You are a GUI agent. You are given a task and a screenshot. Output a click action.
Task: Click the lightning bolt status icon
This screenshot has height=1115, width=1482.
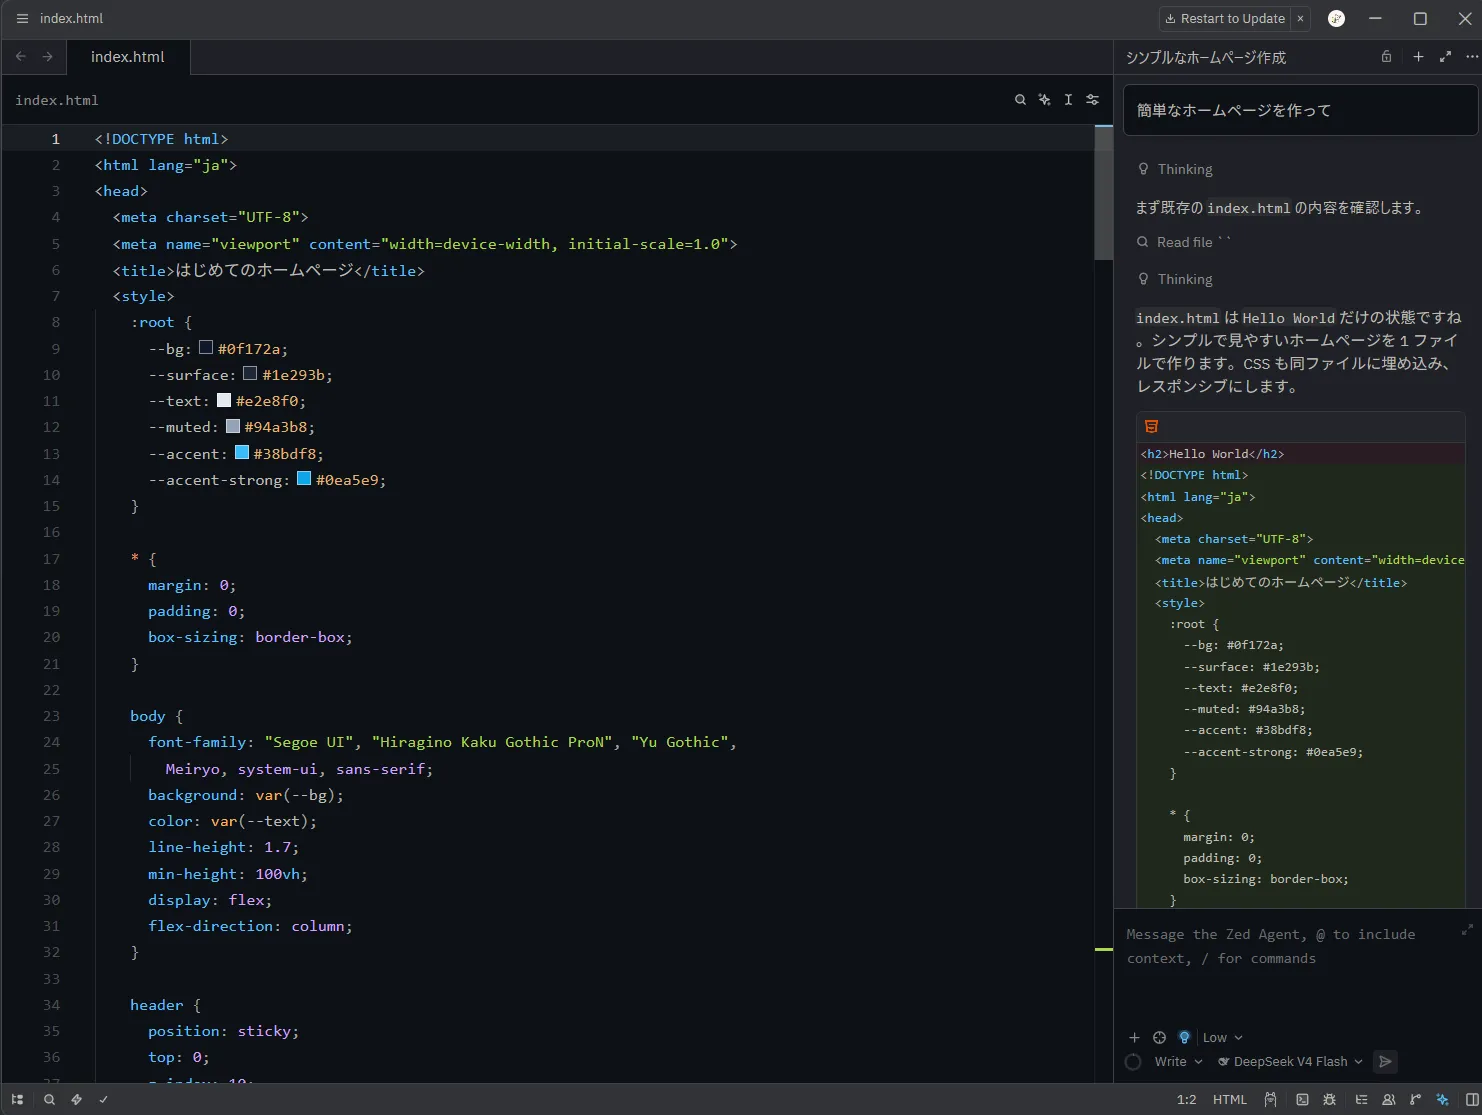tap(76, 1099)
